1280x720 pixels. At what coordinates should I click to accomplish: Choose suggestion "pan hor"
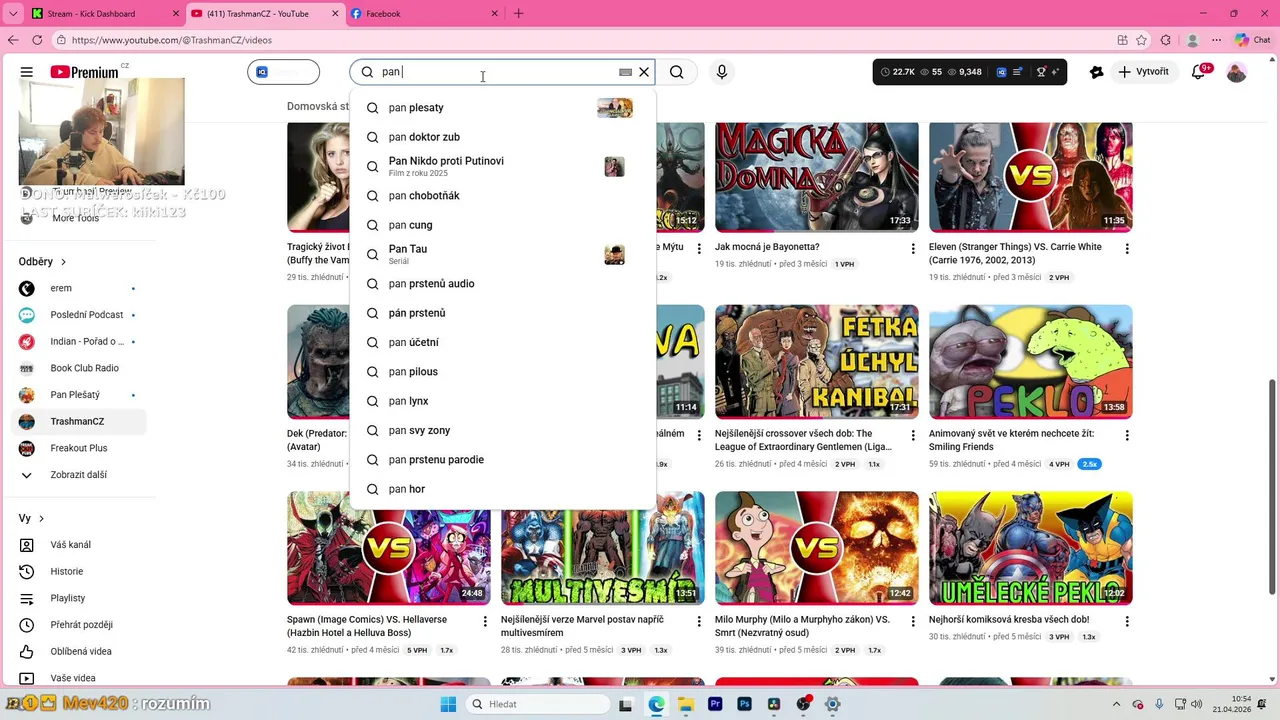(502, 489)
